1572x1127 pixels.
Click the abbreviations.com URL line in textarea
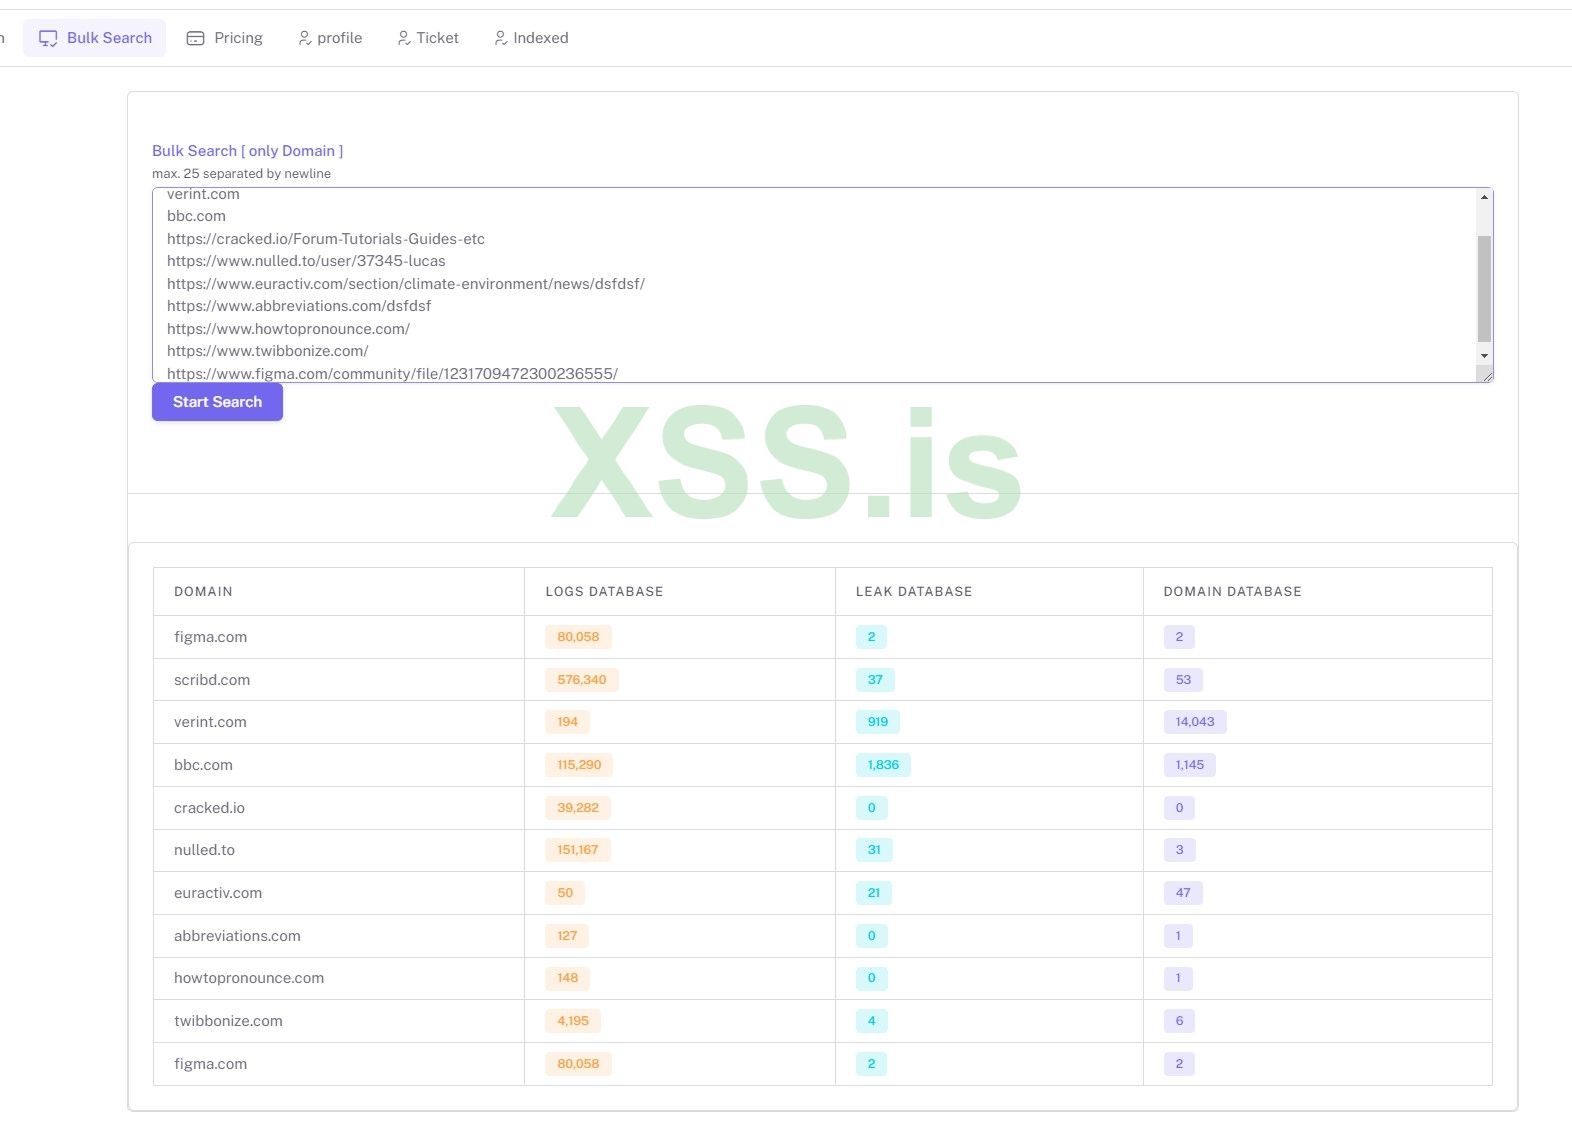coord(299,306)
